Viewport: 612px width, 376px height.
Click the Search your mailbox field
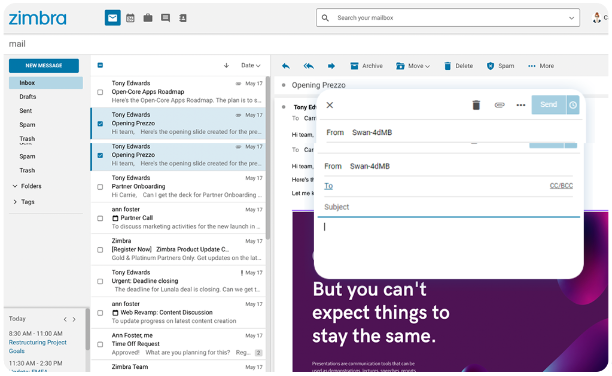[x=449, y=18]
